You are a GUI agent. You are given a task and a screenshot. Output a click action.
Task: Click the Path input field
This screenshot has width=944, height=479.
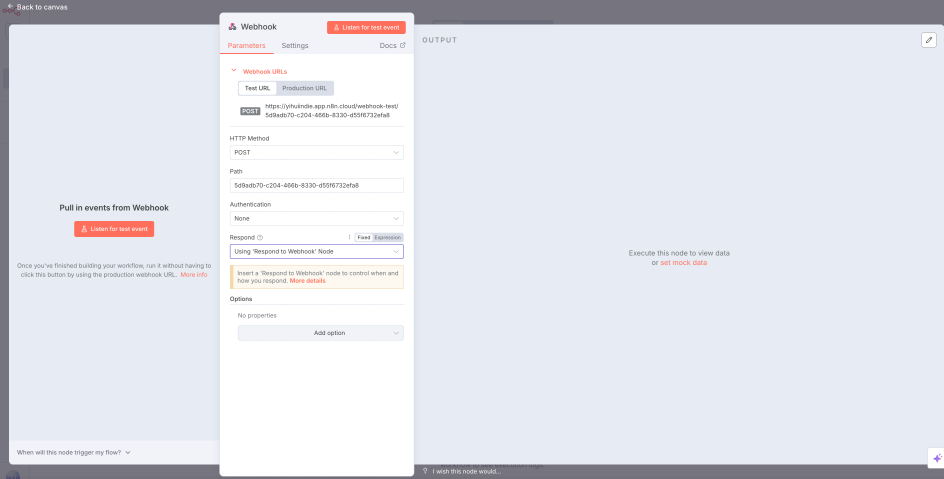coord(316,186)
